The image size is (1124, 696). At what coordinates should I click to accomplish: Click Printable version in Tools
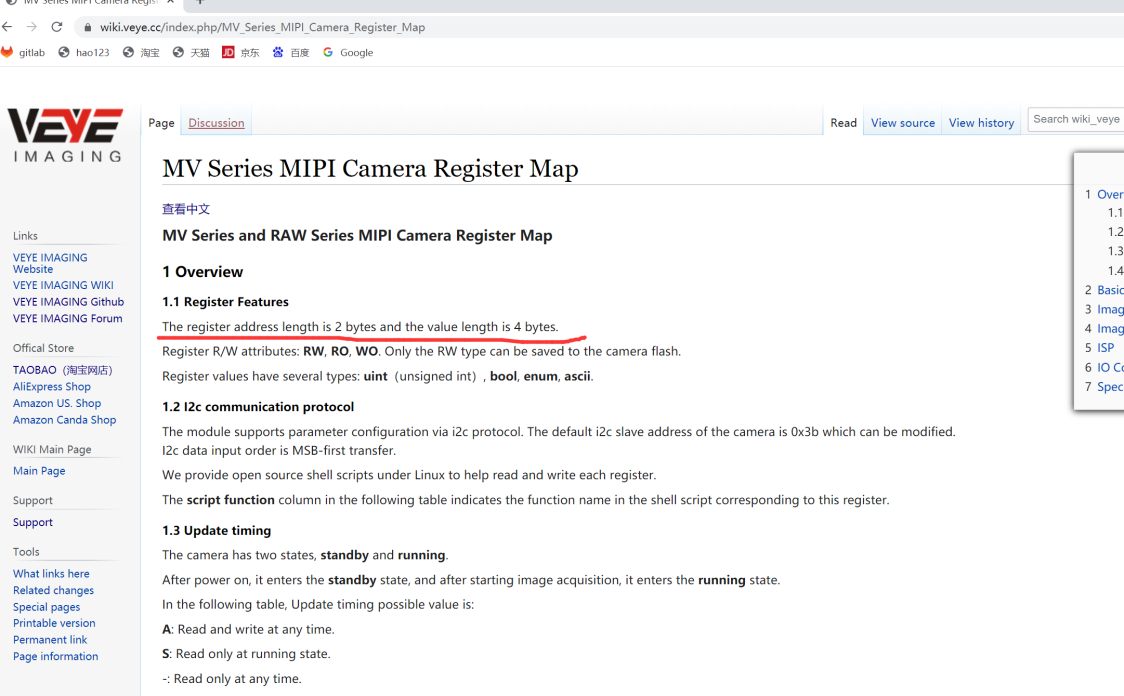coord(54,623)
